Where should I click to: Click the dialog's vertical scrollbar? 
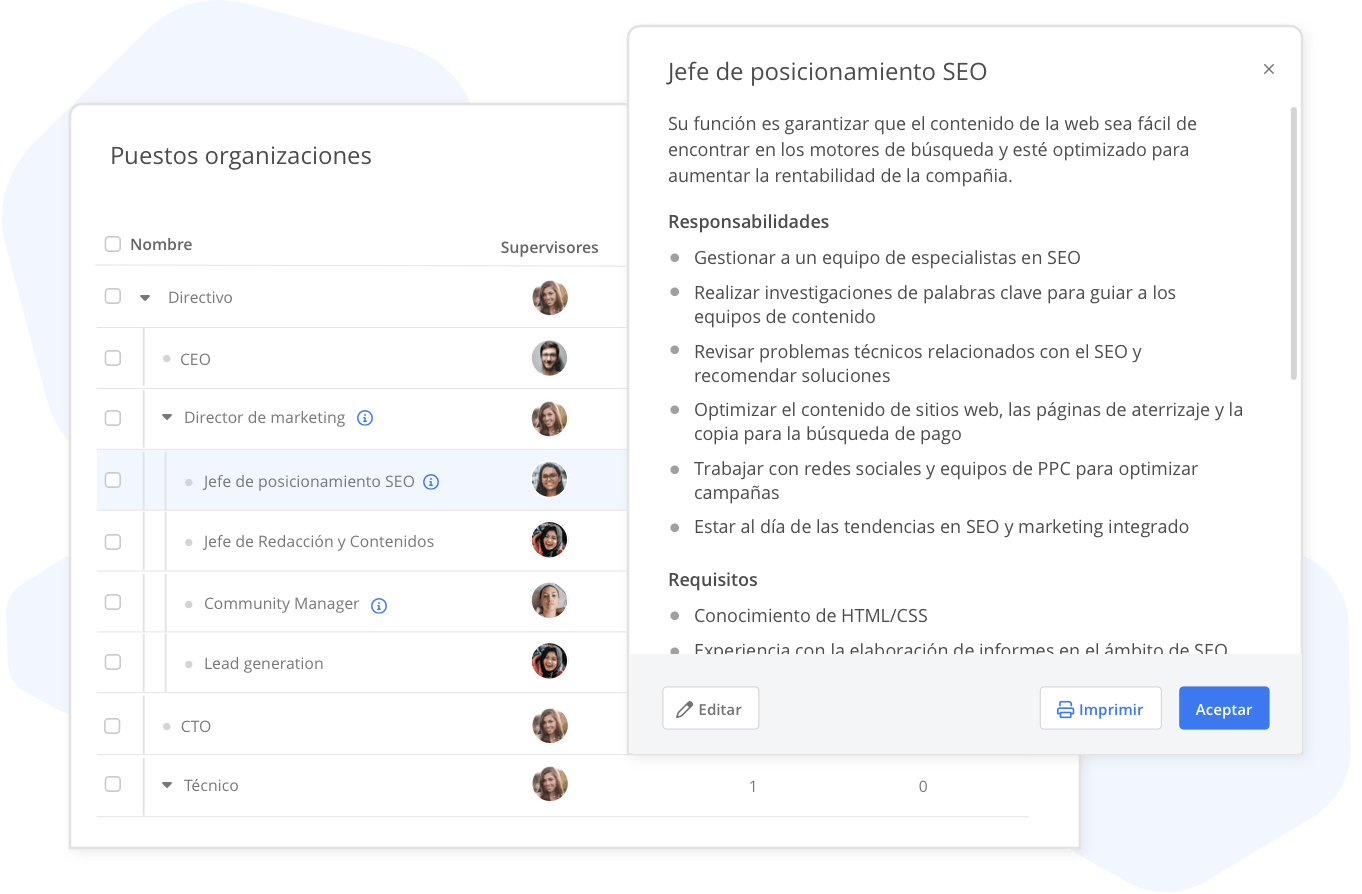point(1294,243)
